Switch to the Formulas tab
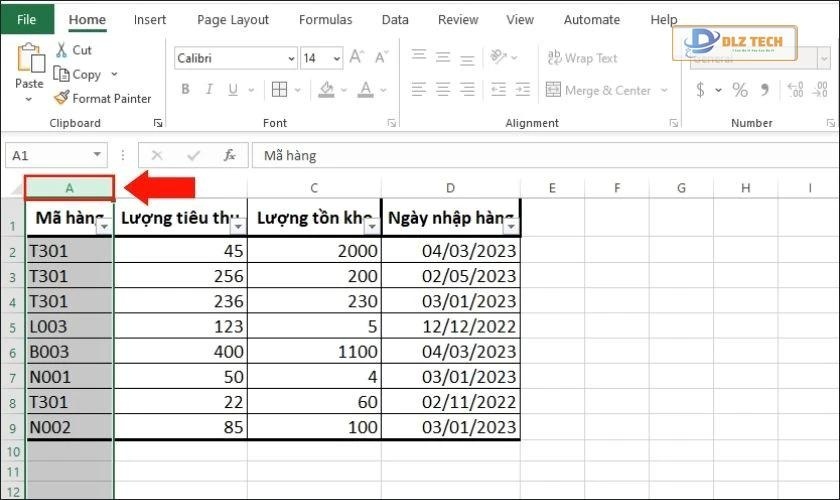This screenshot has height=500, width=840. point(326,20)
